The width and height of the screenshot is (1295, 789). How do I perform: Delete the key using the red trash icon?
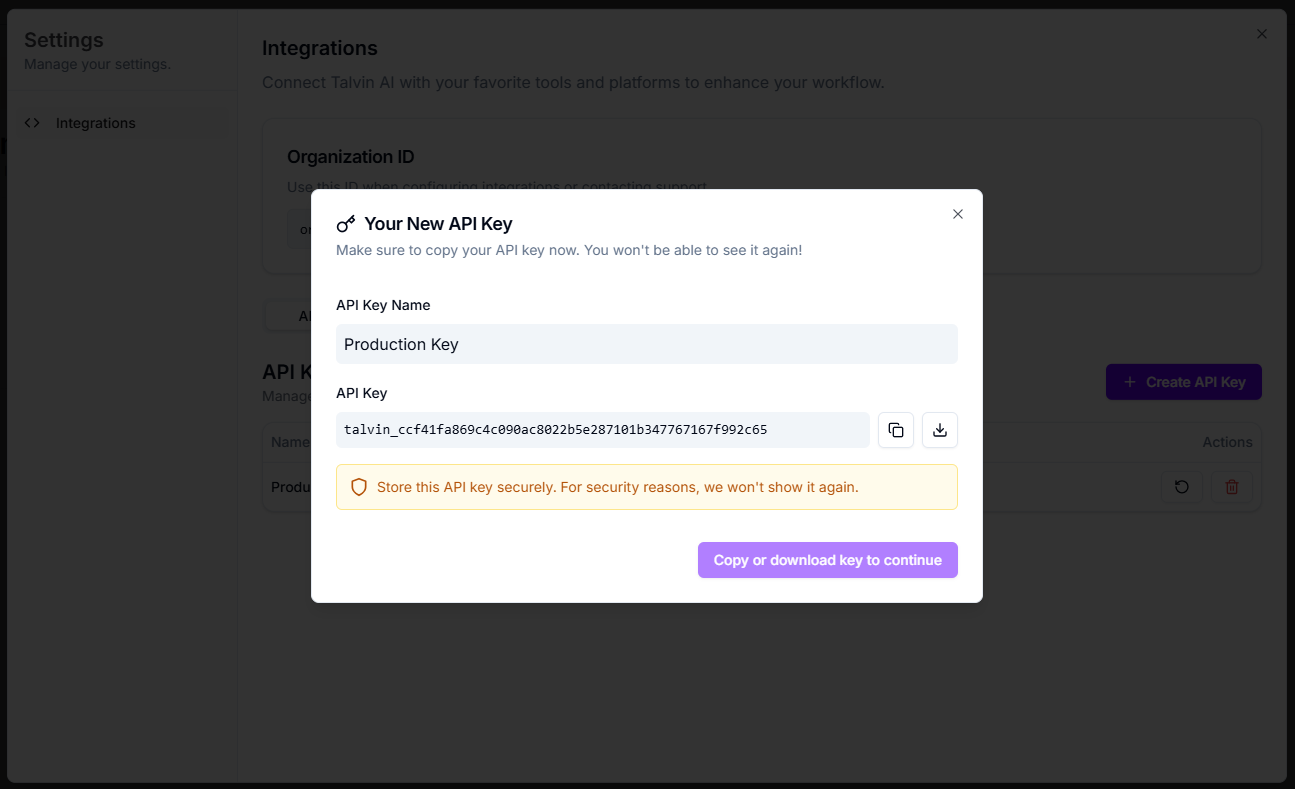(1232, 487)
